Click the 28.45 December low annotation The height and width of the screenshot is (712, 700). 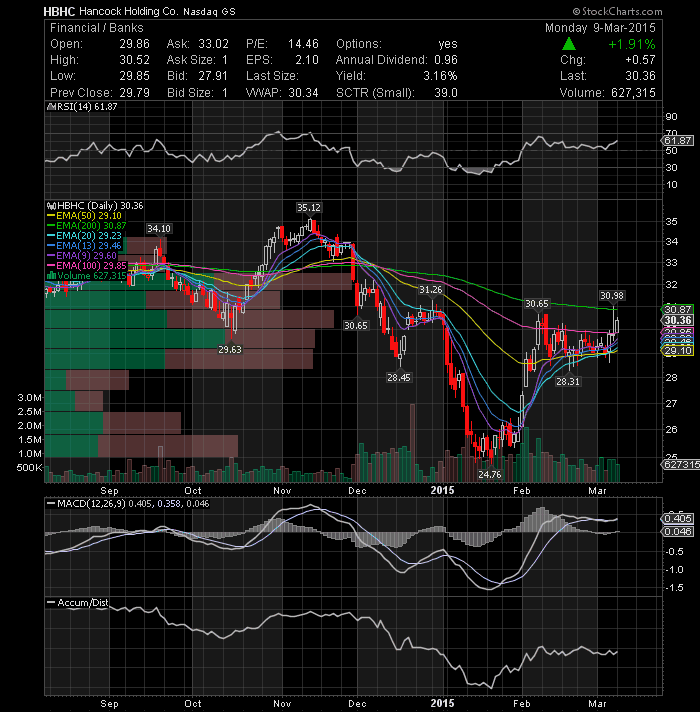coord(399,377)
